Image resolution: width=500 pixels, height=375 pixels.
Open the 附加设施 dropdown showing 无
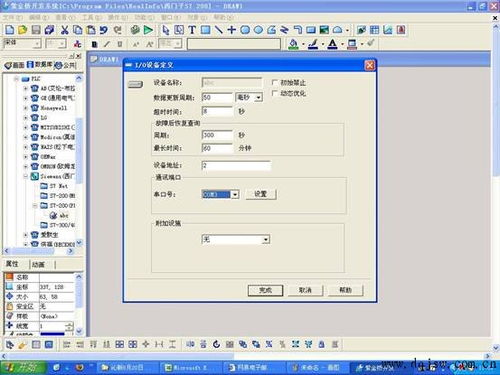[266, 239]
